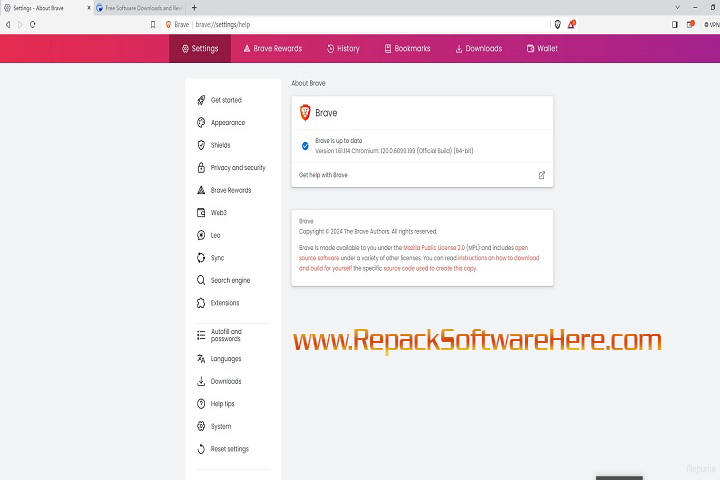Click the Appearance palette icon
Screen dimensions: 720x480
[x=201, y=123]
